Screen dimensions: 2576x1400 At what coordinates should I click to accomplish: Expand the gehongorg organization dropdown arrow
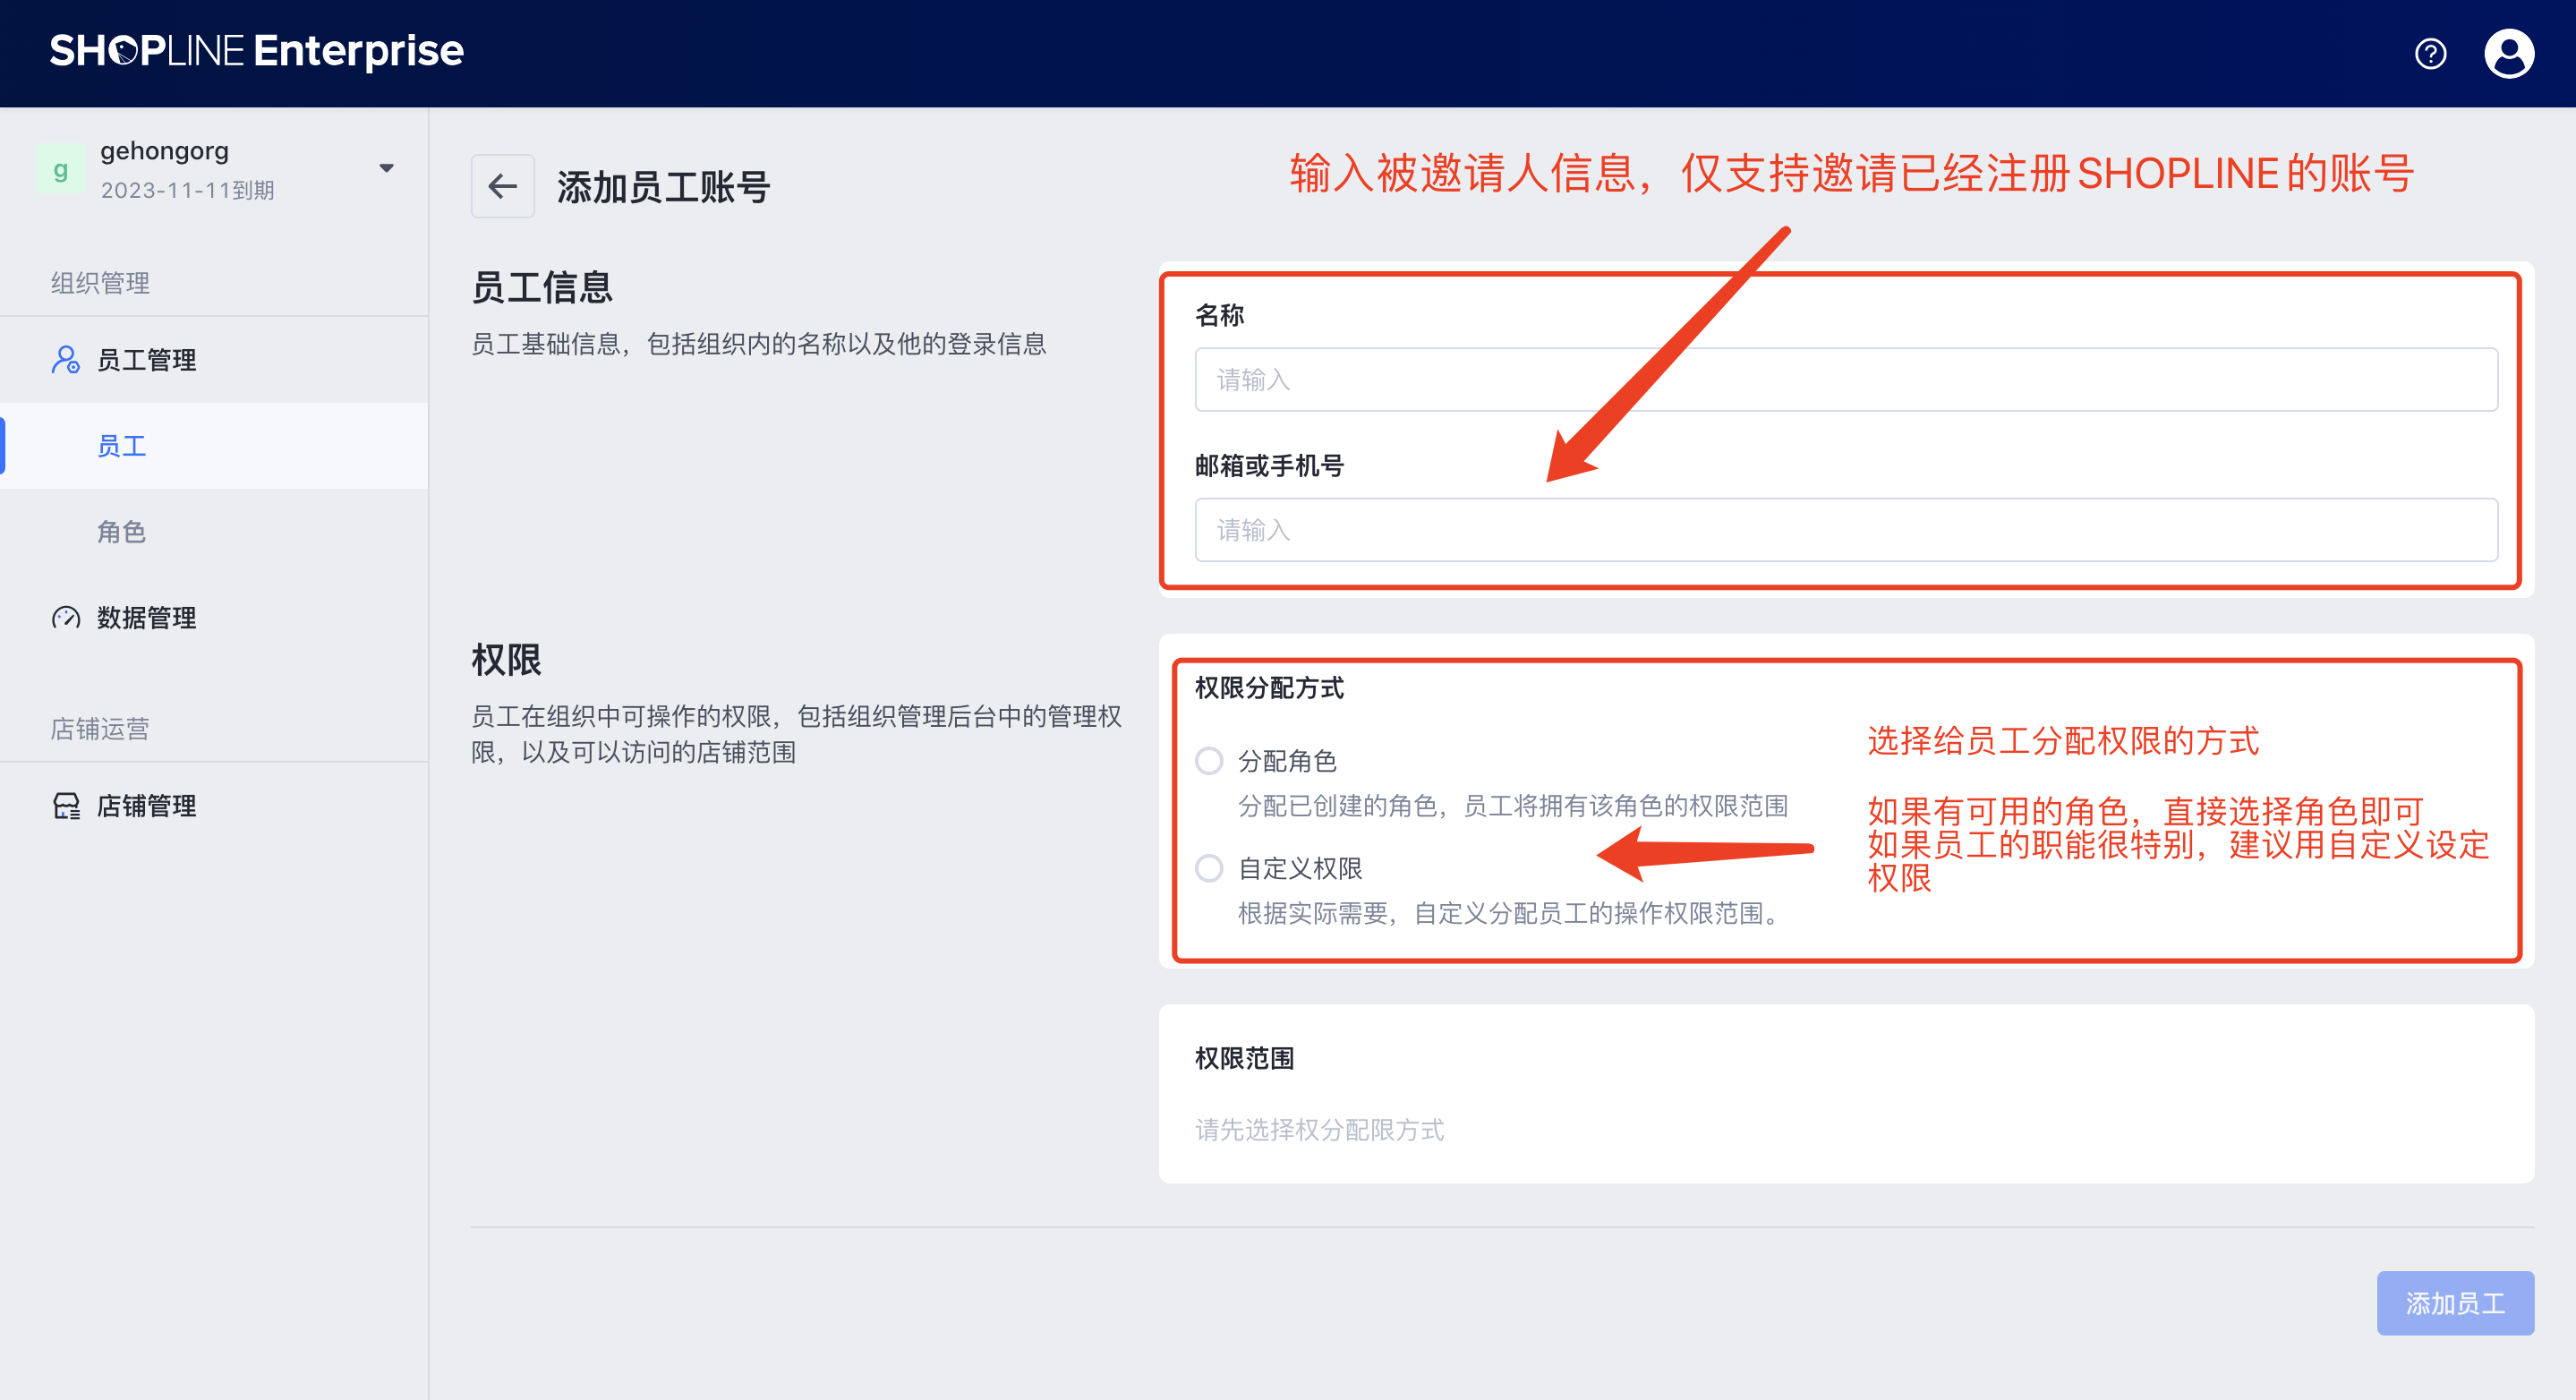point(386,168)
